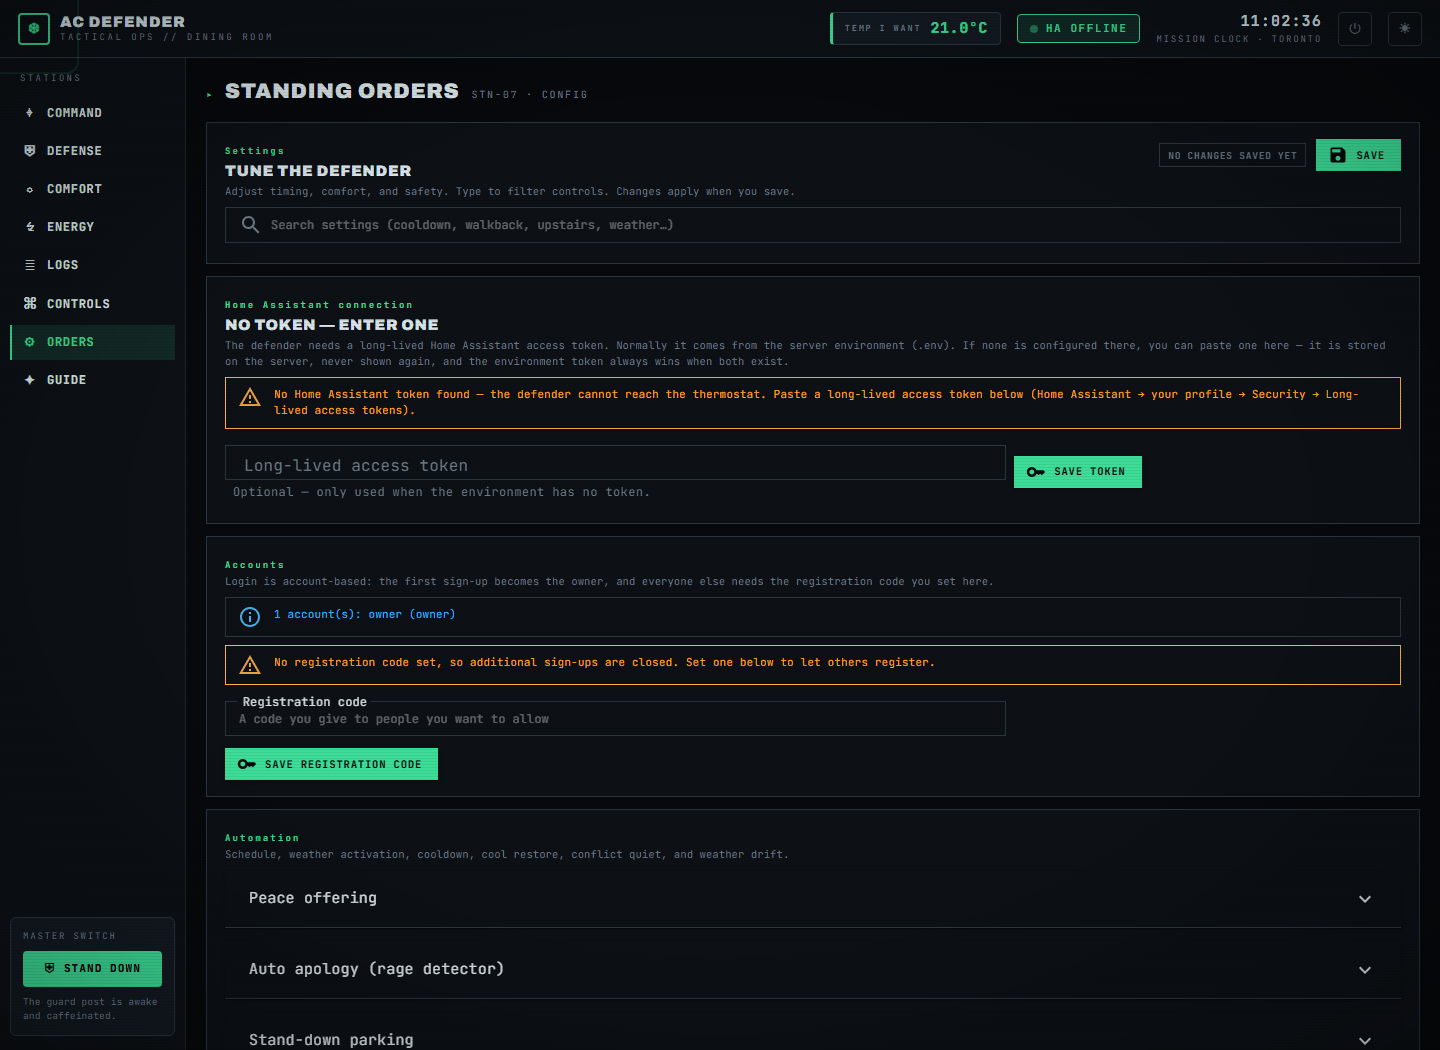Image resolution: width=1440 pixels, height=1050 pixels.
Task: Click the floppy disk icon on Save
Action: [x=1338, y=155]
